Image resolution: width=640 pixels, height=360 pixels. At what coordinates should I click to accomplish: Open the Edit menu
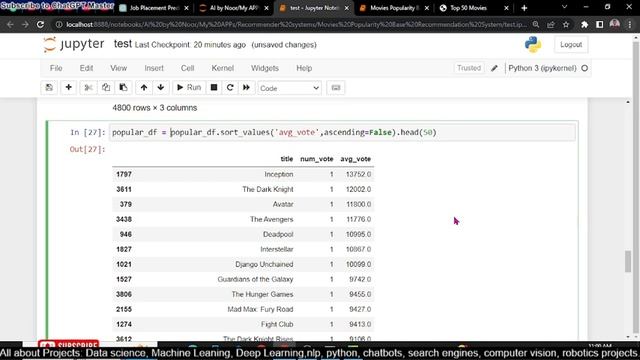pos(86,68)
